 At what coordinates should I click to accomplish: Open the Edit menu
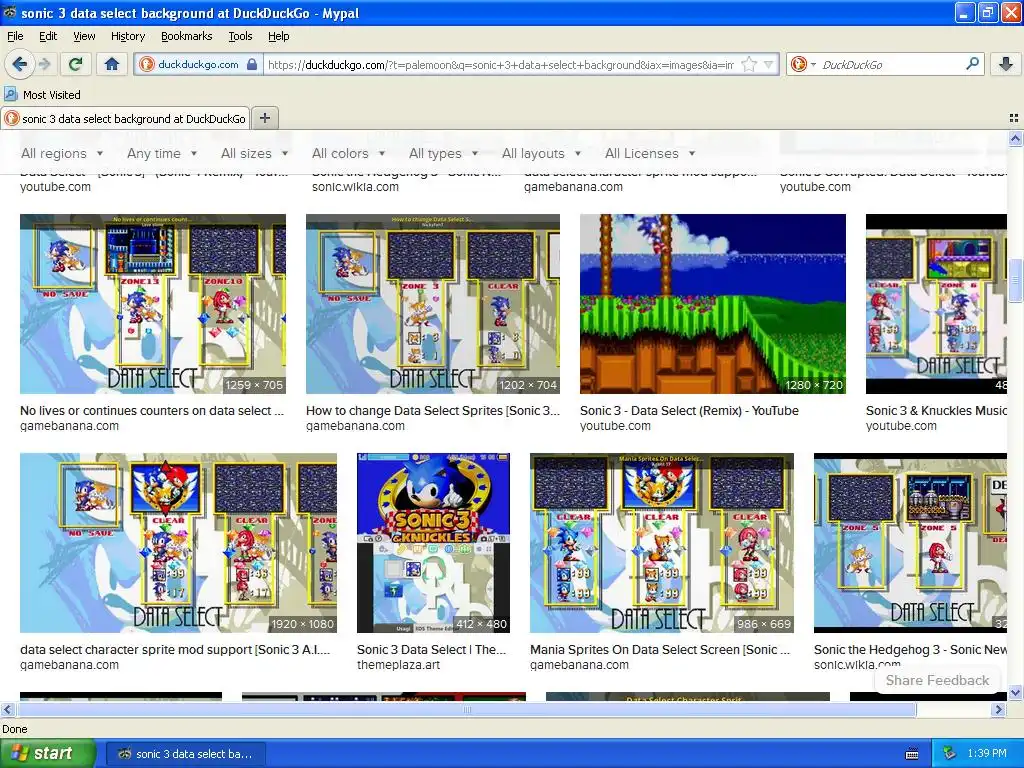coord(48,36)
